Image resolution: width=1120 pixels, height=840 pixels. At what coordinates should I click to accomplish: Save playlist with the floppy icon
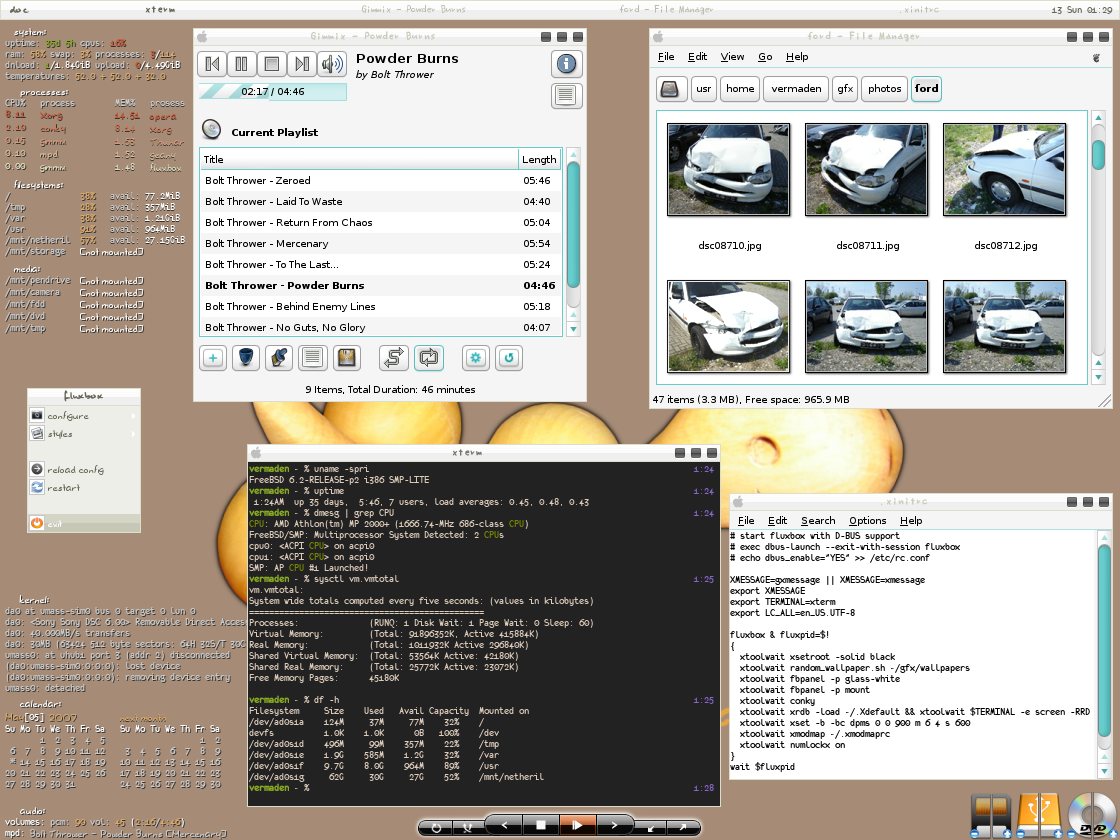tap(346, 358)
